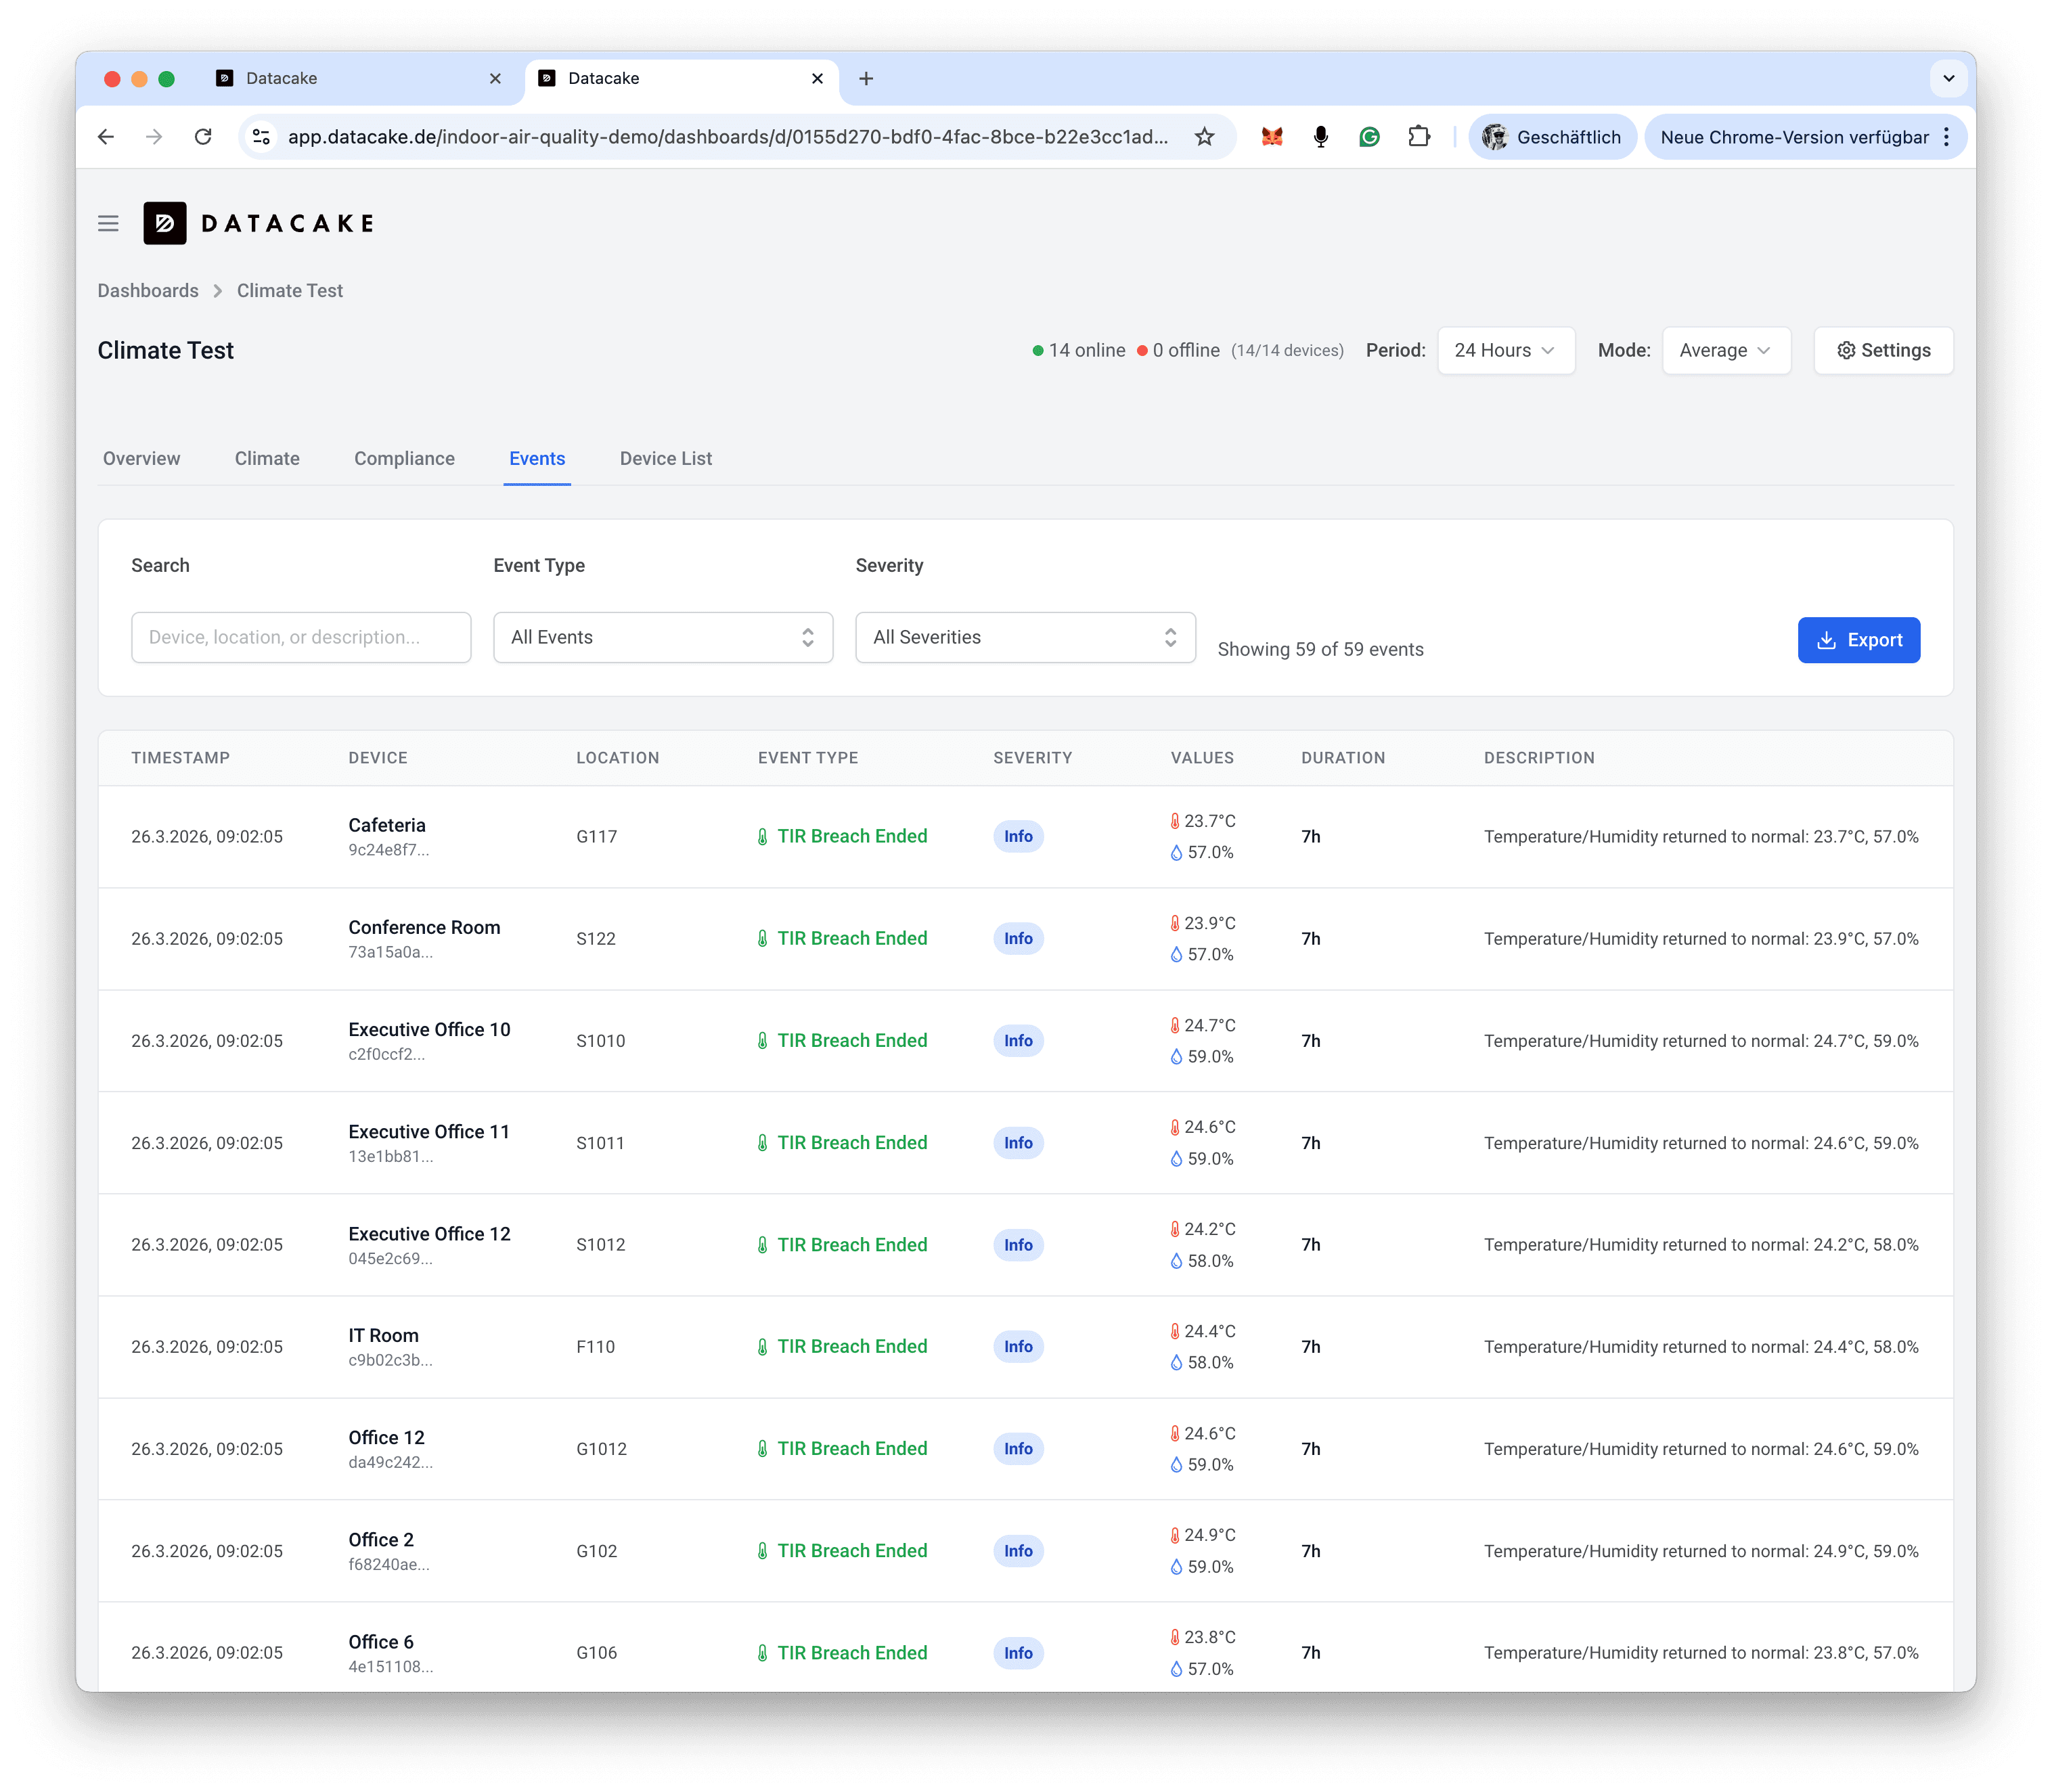2052x1792 pixels.
Task: Click the Showing 59 of 59 events text
Action: (1320, 649)
